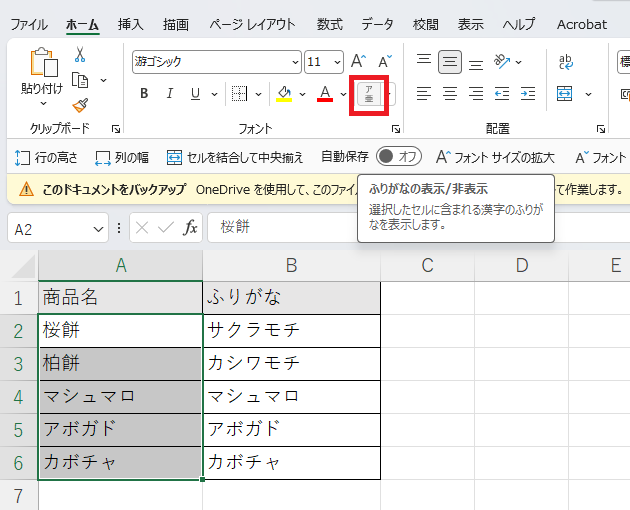Open the font name dropdown

295,62
